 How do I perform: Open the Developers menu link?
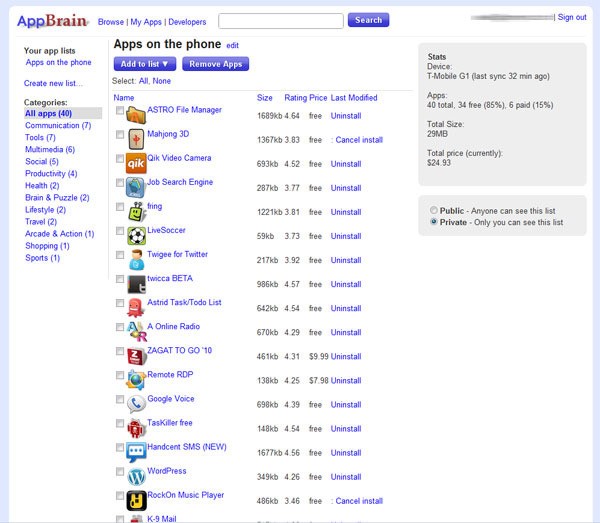[187, 22]
